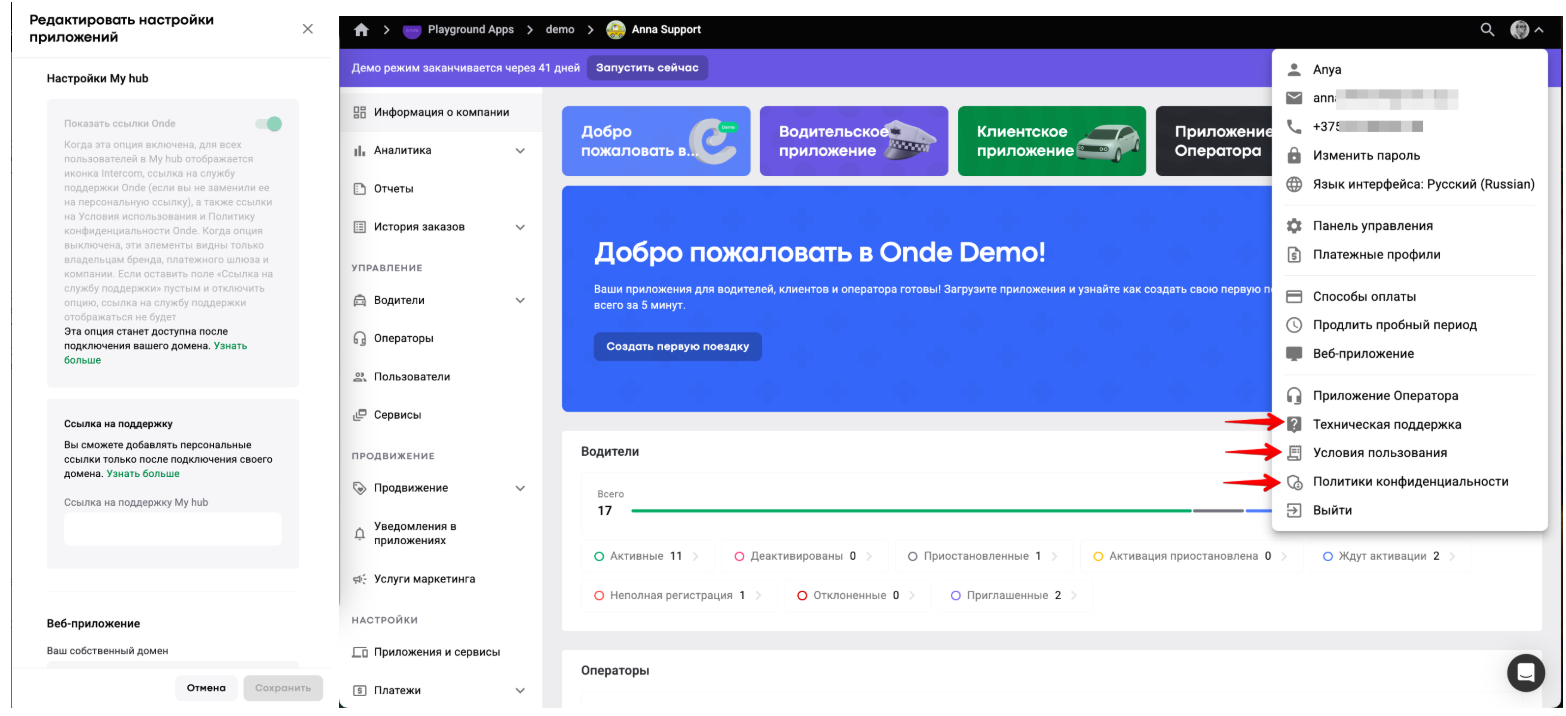Click the Водители car icon

tap(360, 300)
